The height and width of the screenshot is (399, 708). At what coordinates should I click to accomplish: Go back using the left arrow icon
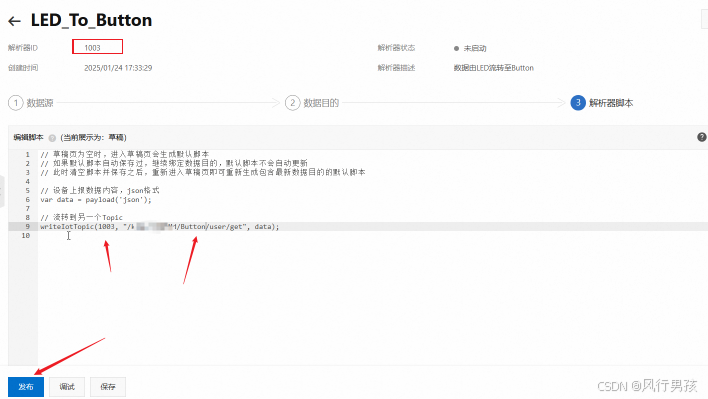point(14,21)
